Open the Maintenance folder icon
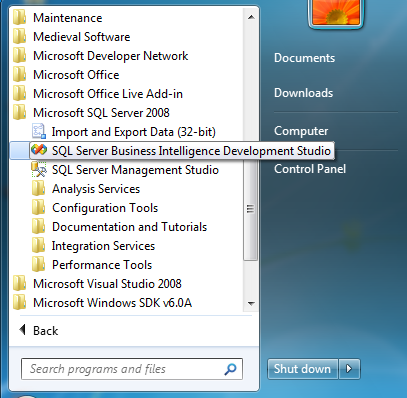 click(19, 18)
